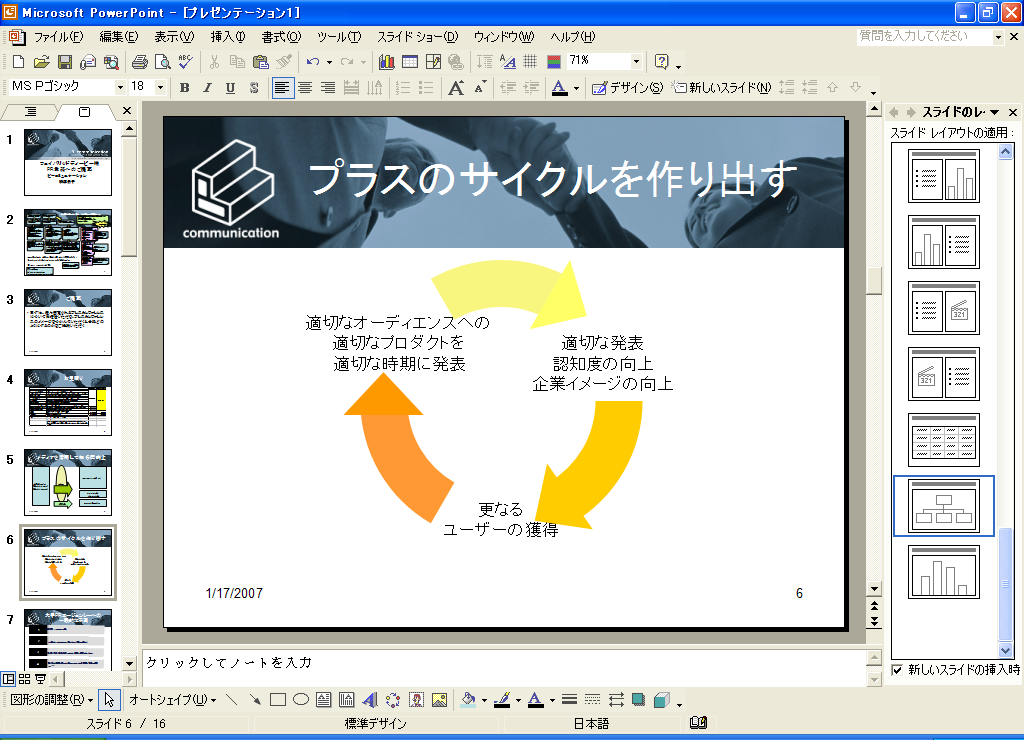The image size is (1024, 740).
Task: Click the Save icon in the toolbar
Action: click(x=65, y=62)
